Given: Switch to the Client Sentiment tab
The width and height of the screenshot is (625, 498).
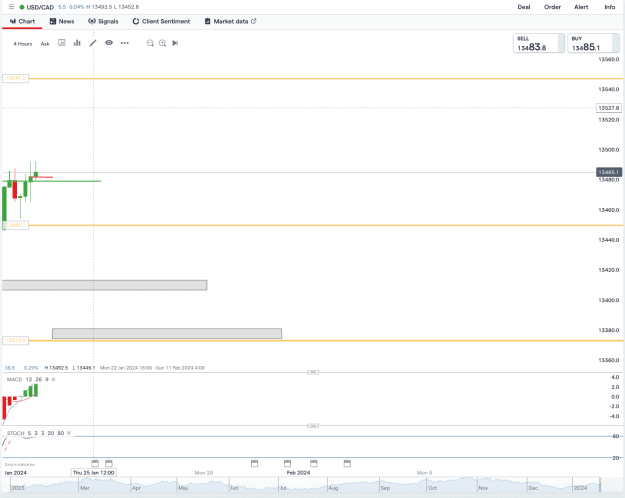Looking at the screenshot, I should tap(161, 22).
